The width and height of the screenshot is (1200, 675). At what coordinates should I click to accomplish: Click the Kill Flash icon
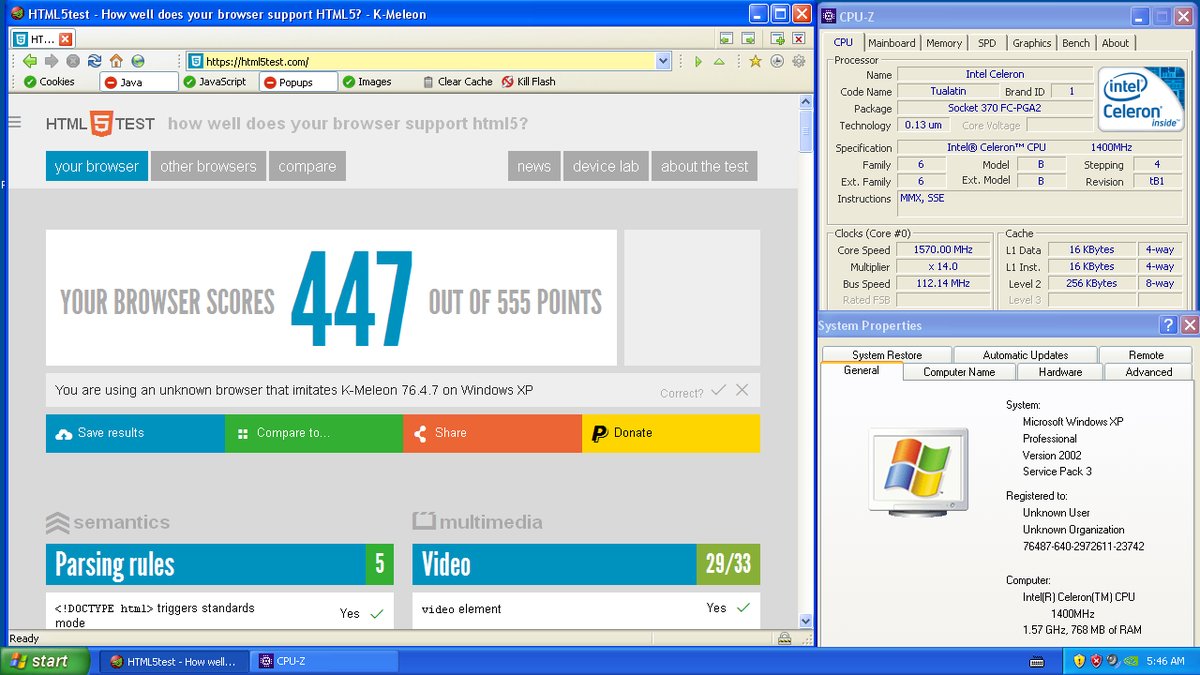tap(508, 82)
